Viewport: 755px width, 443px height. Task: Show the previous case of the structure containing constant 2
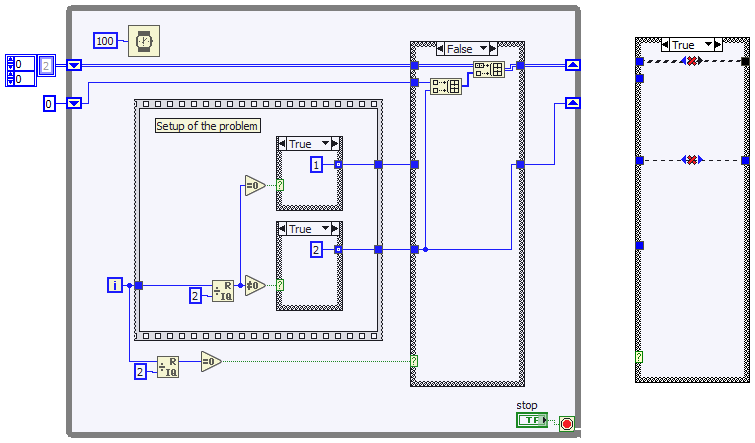click(282, 229)
